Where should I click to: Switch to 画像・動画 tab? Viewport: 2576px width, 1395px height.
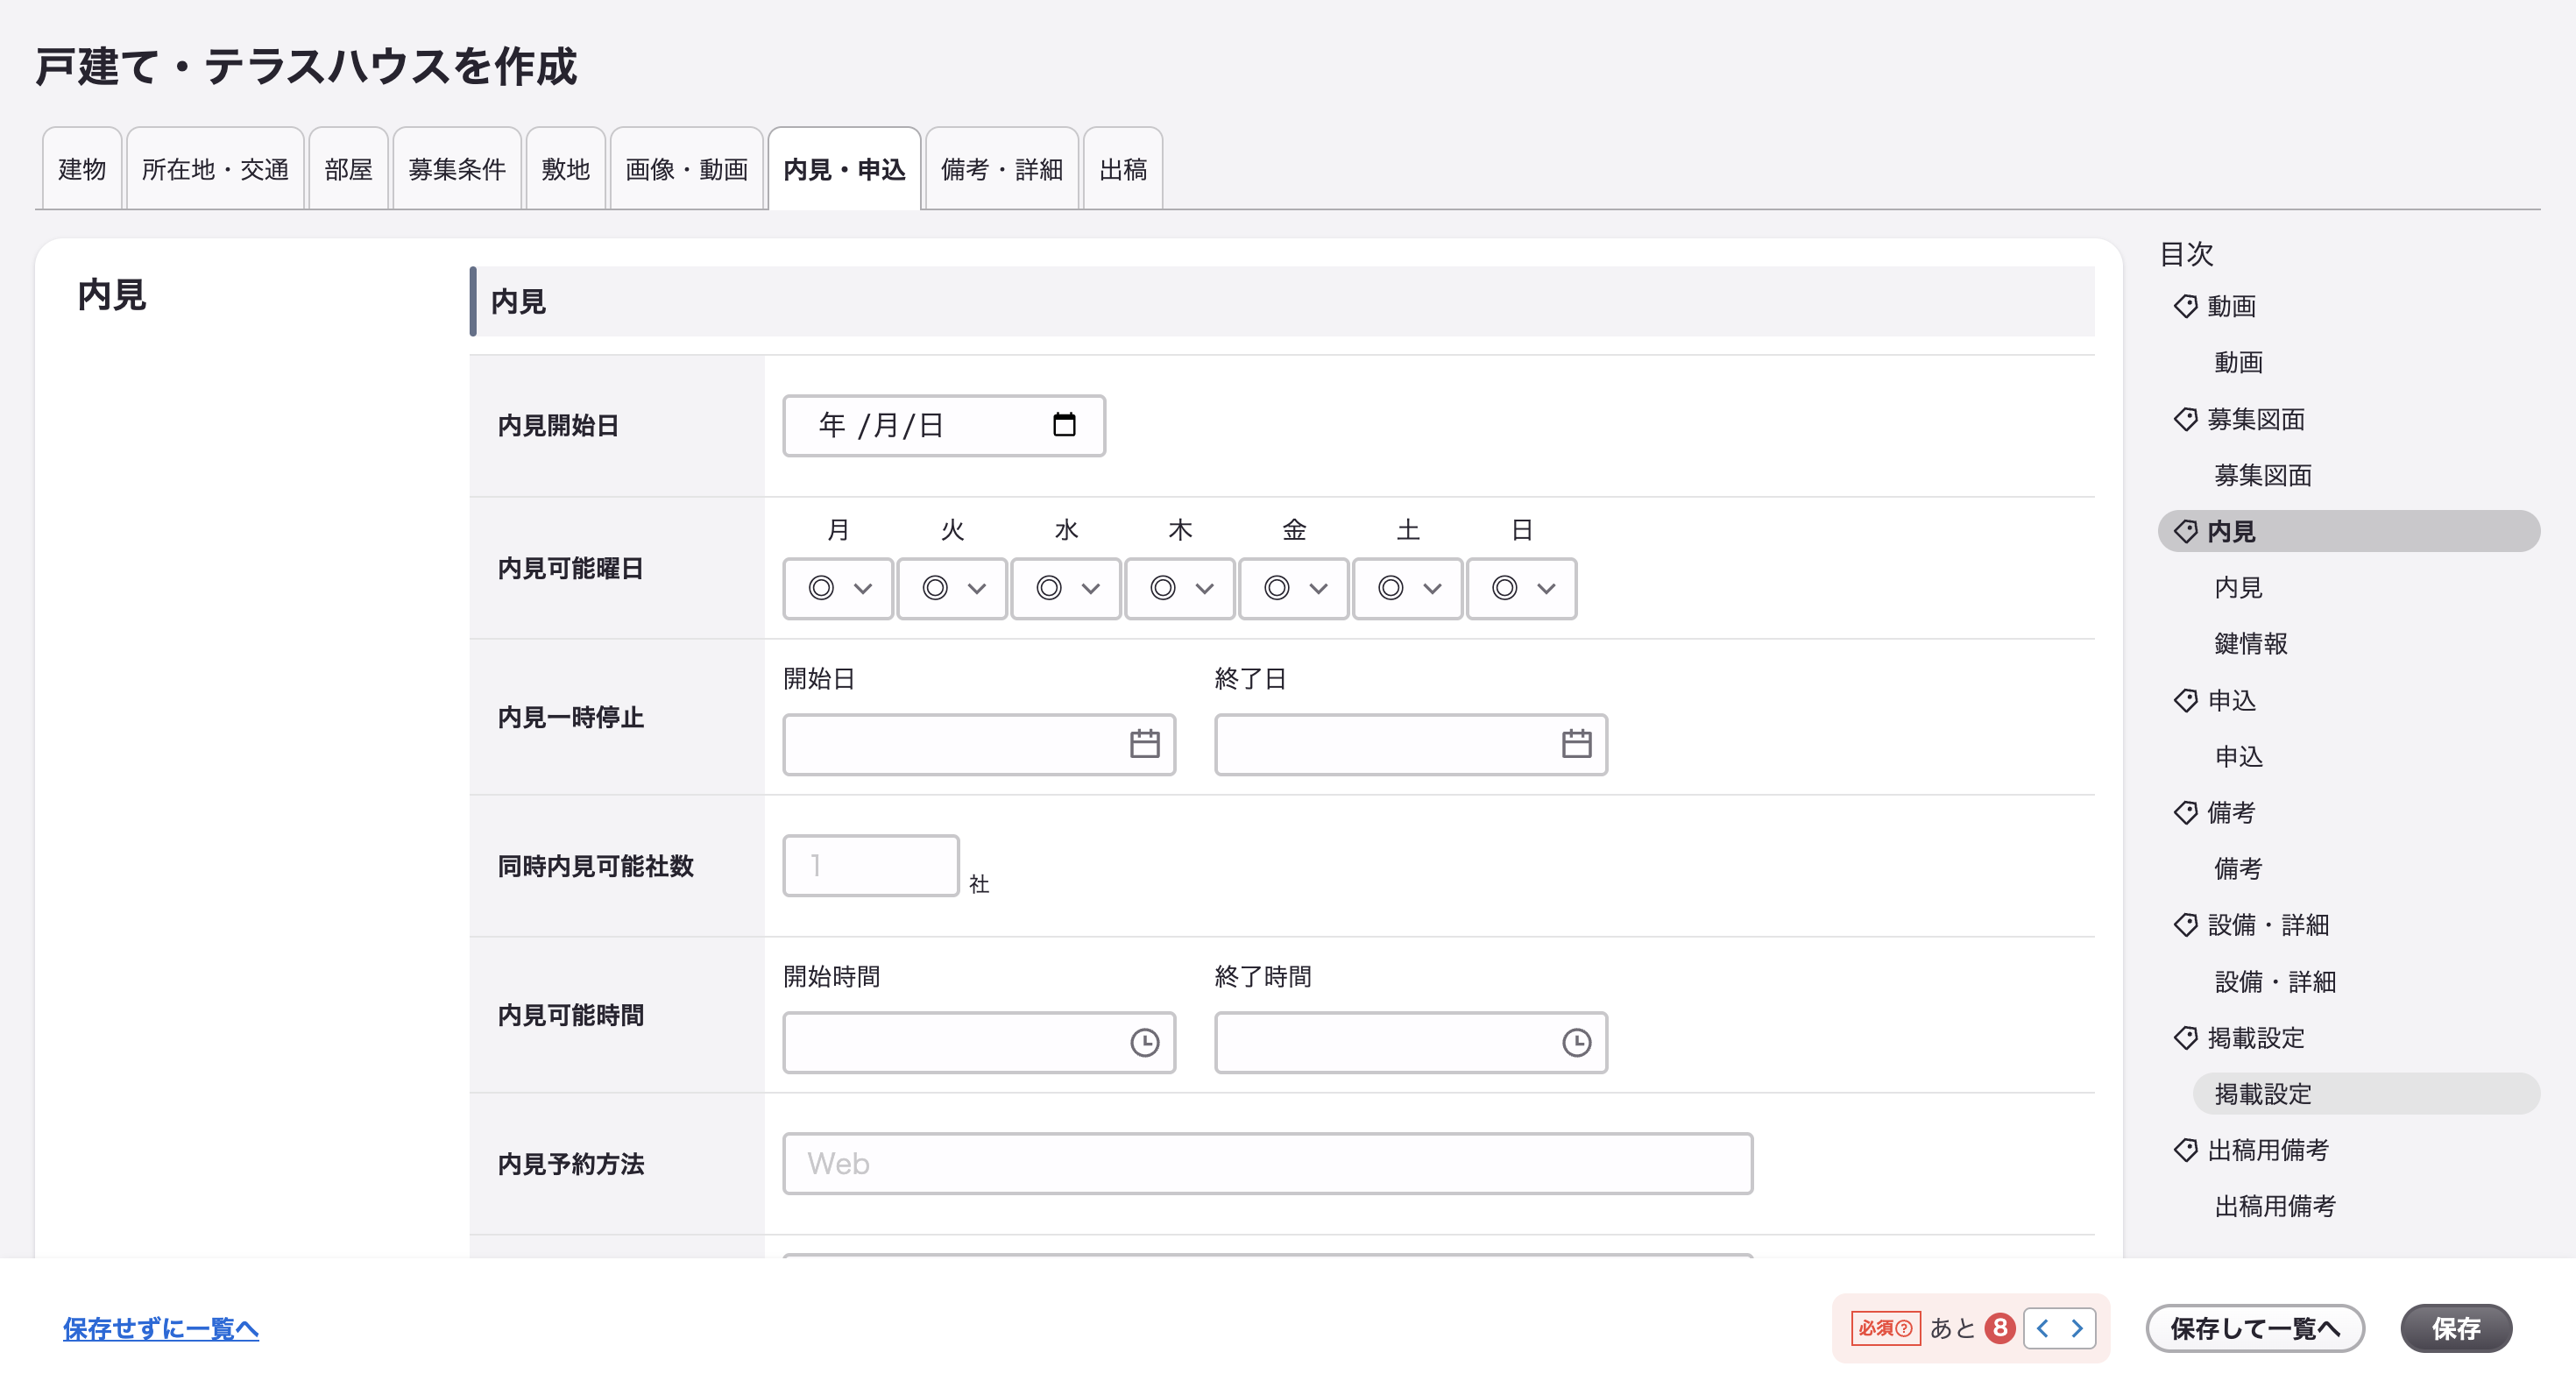(687, 169)
